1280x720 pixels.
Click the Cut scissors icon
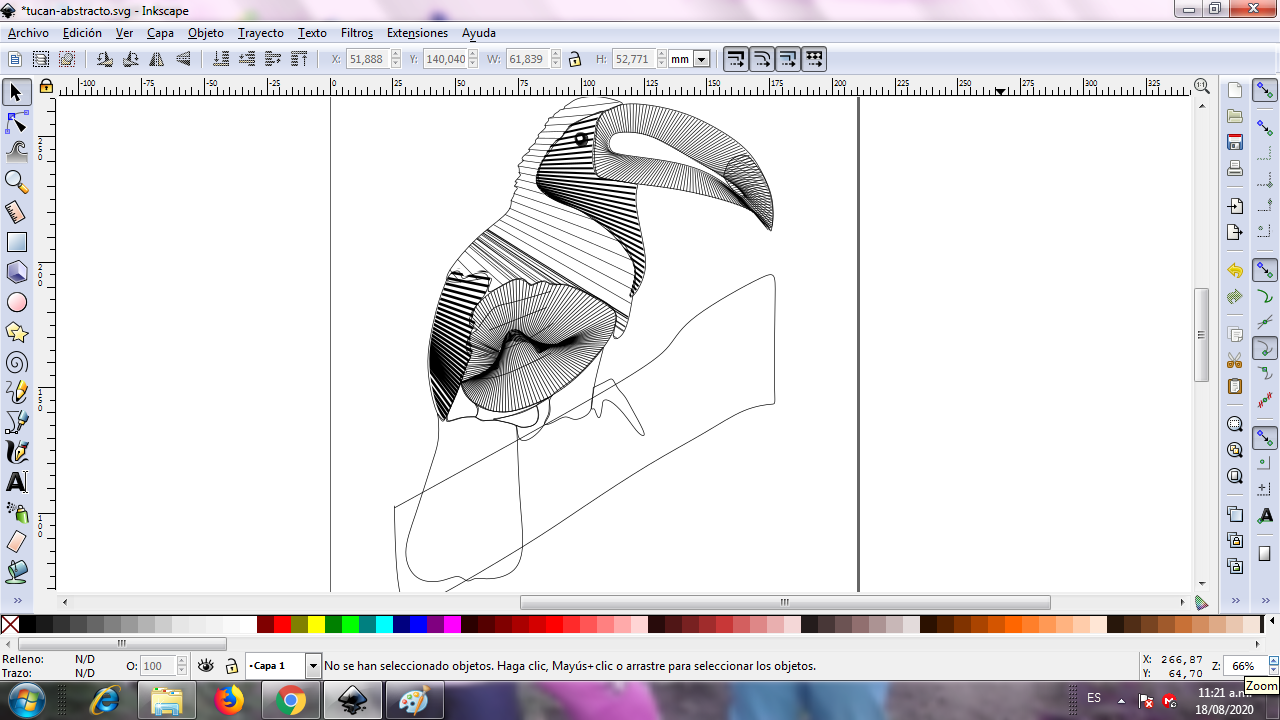(x=1235, y=360)
